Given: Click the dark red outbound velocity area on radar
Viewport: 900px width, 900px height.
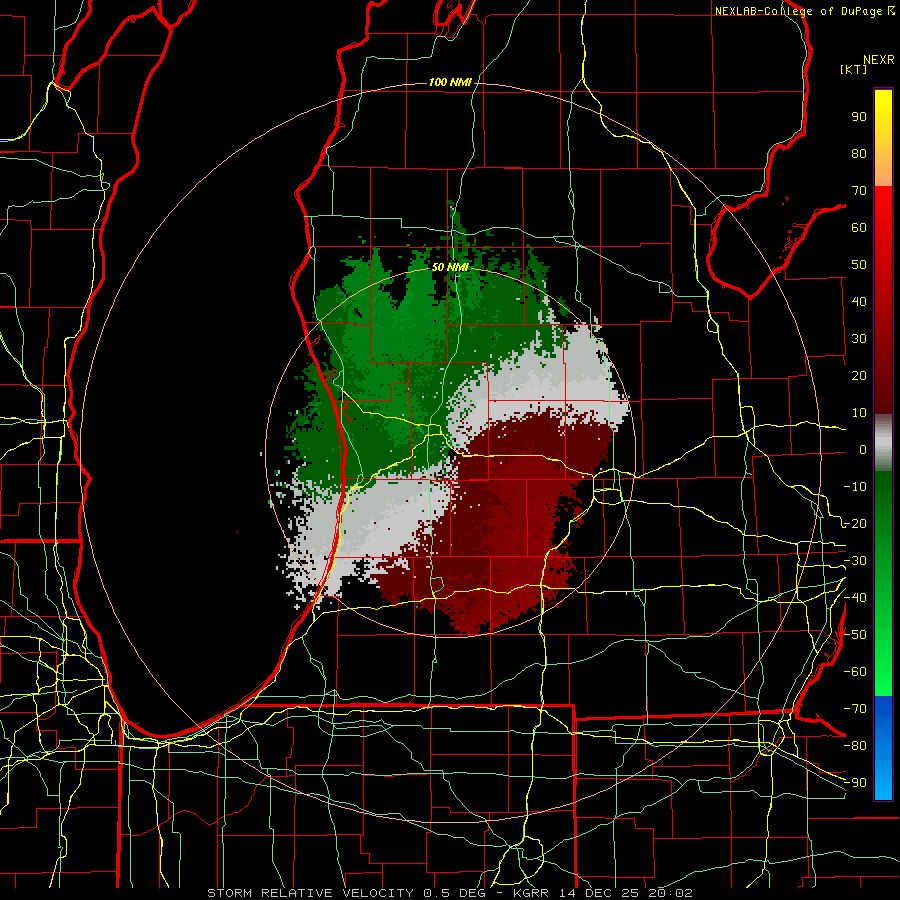Looking at the screenshot, I should 505,517.
